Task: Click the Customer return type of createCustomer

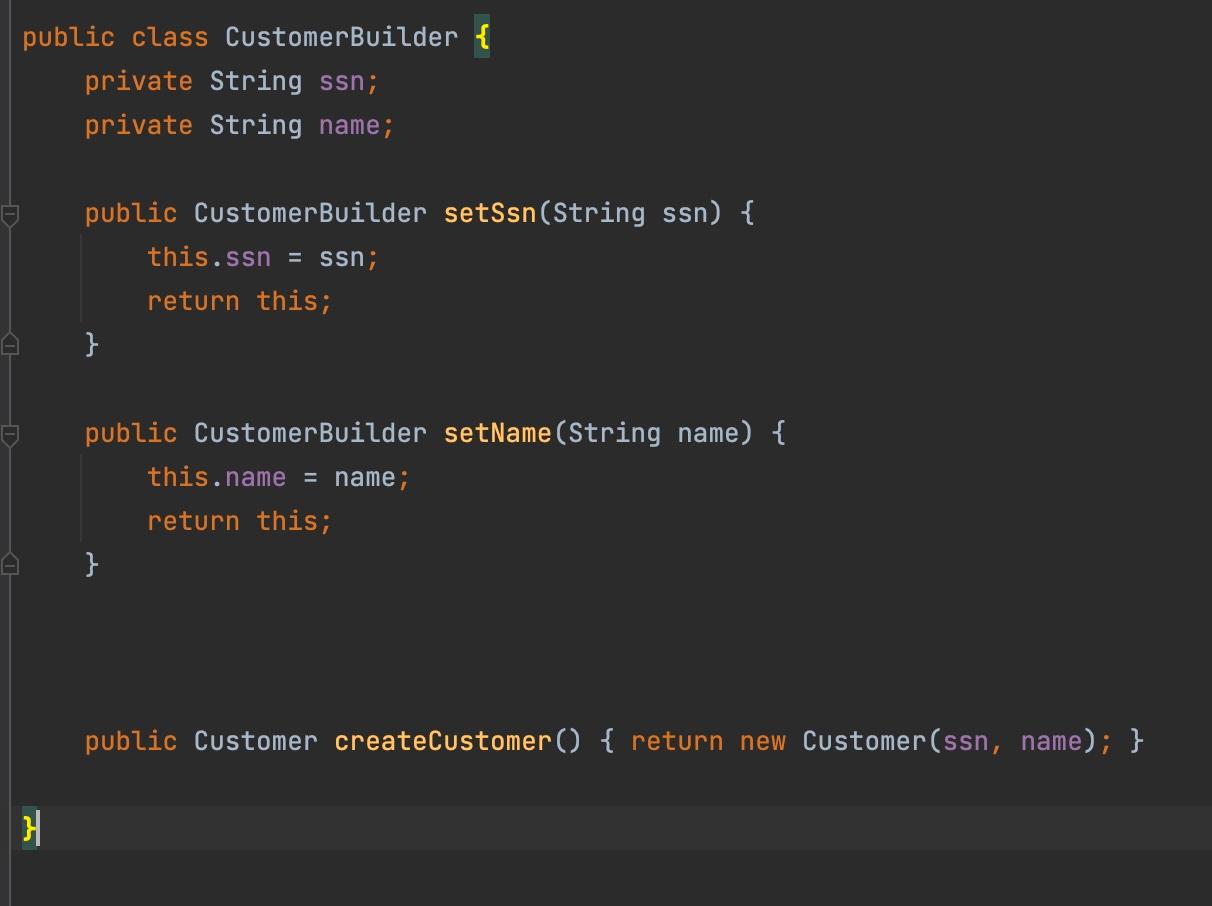Action: coord(255,740)
